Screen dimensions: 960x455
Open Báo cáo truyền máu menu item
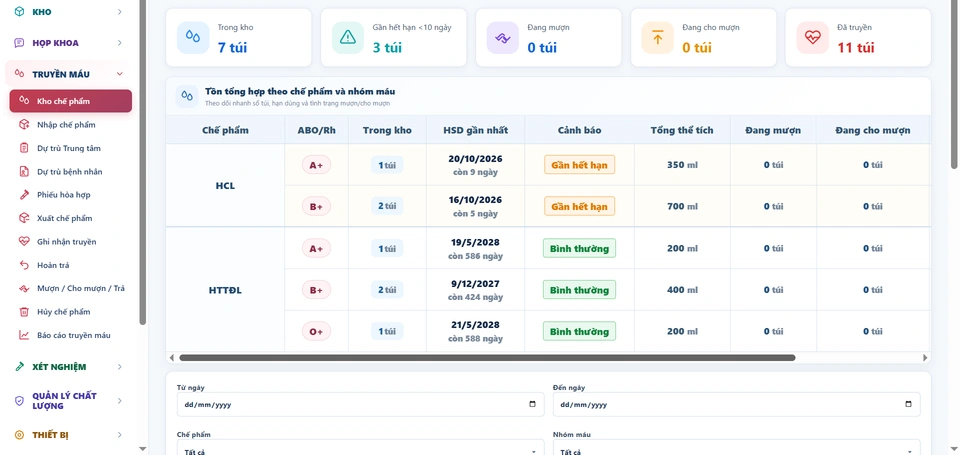[70, 335]
